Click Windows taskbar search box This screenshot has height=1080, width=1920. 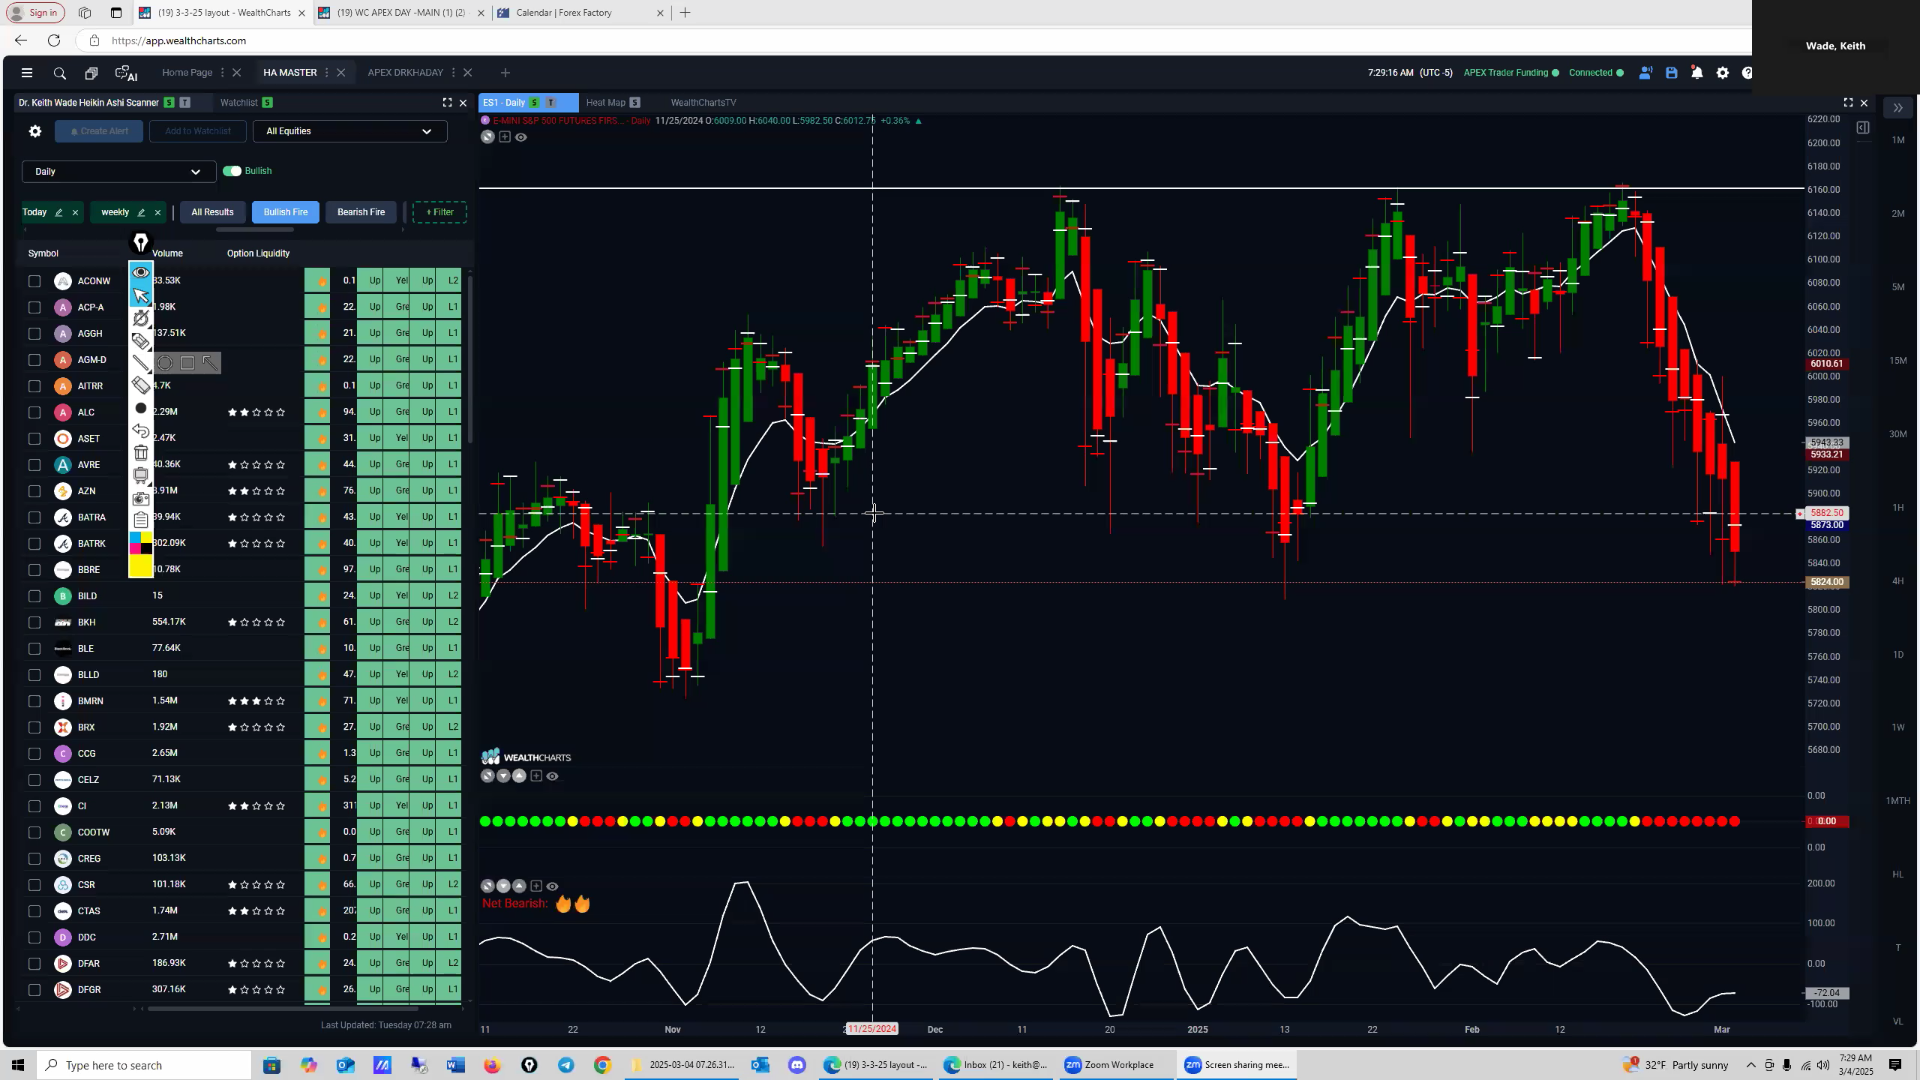coord(145,1065)
